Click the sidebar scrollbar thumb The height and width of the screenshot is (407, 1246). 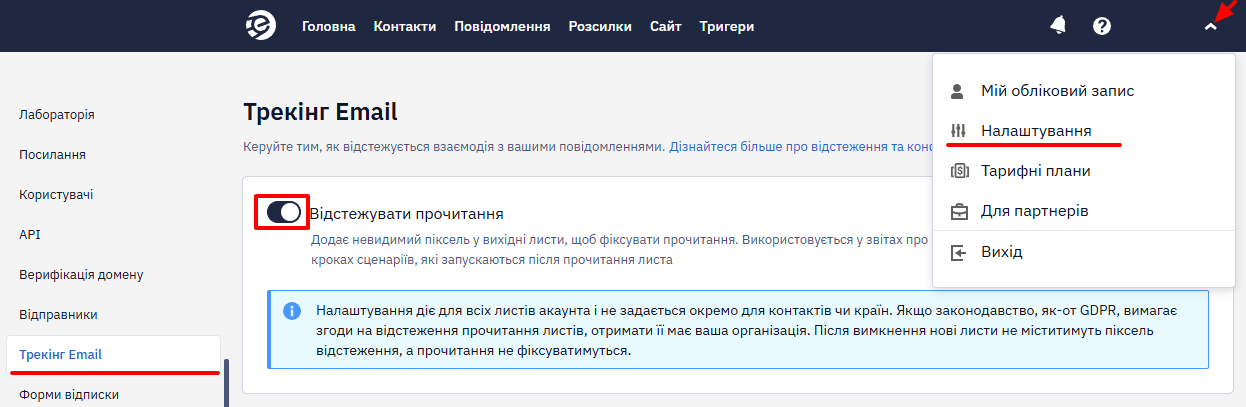(226, 383)
